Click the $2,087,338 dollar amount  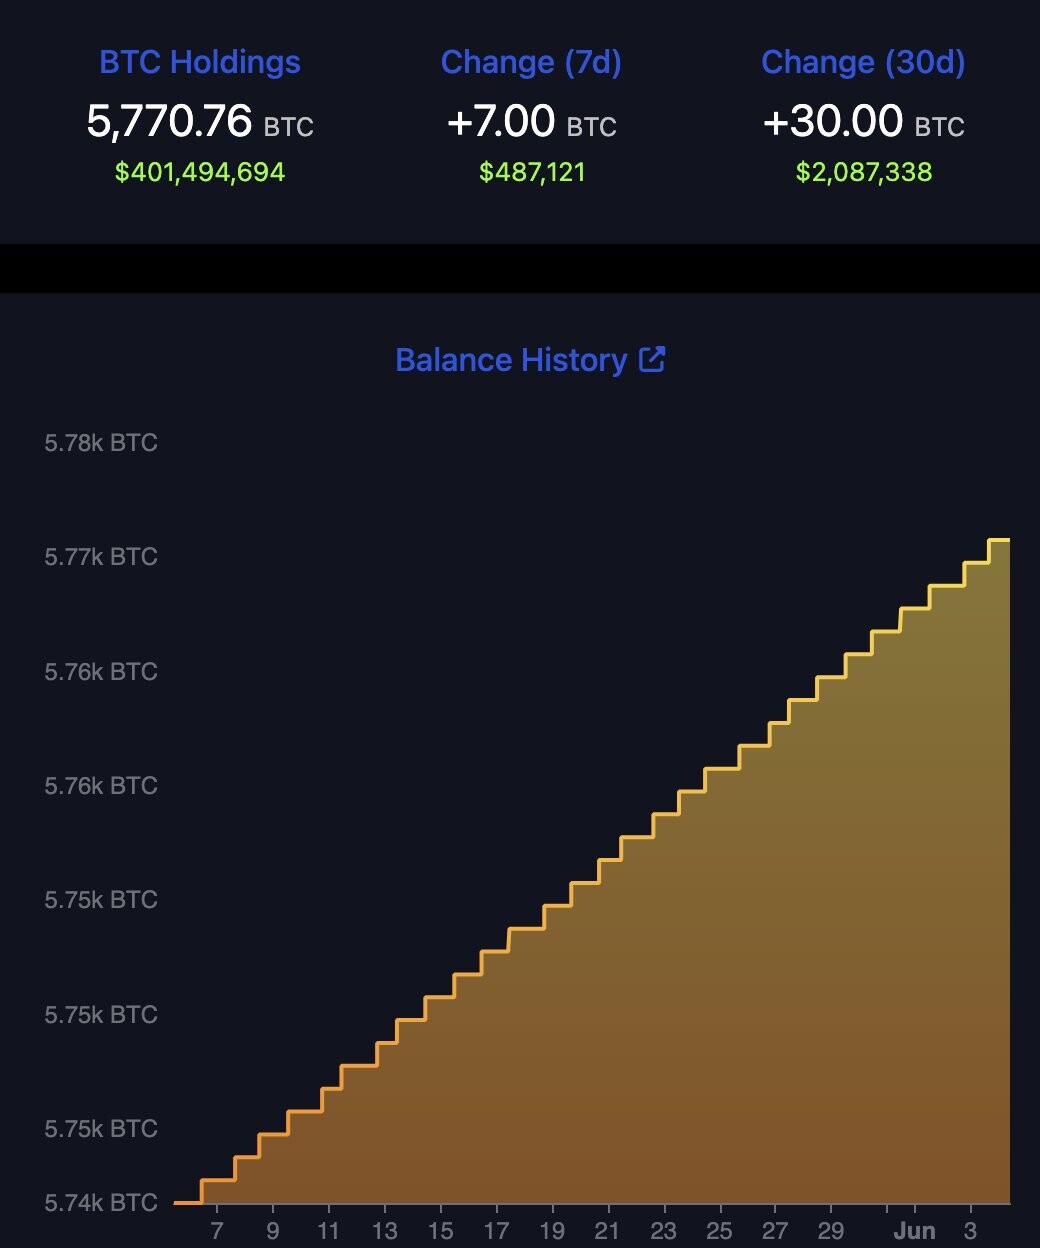point(864,172)
